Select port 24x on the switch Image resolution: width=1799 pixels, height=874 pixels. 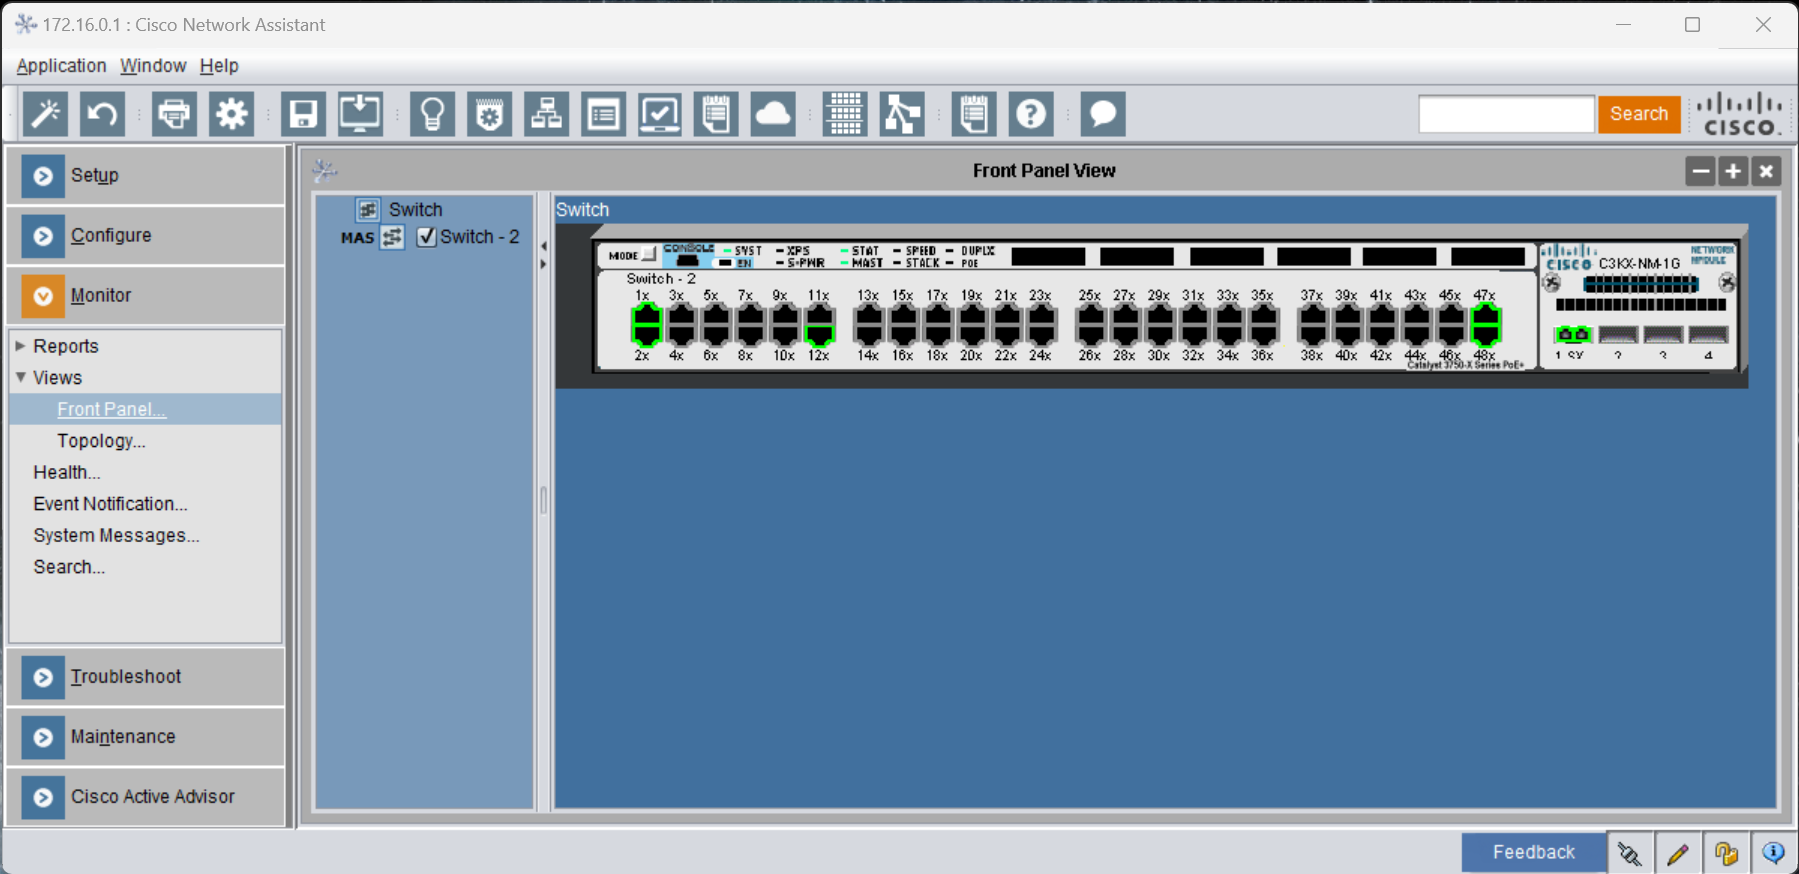(1042, 336)
